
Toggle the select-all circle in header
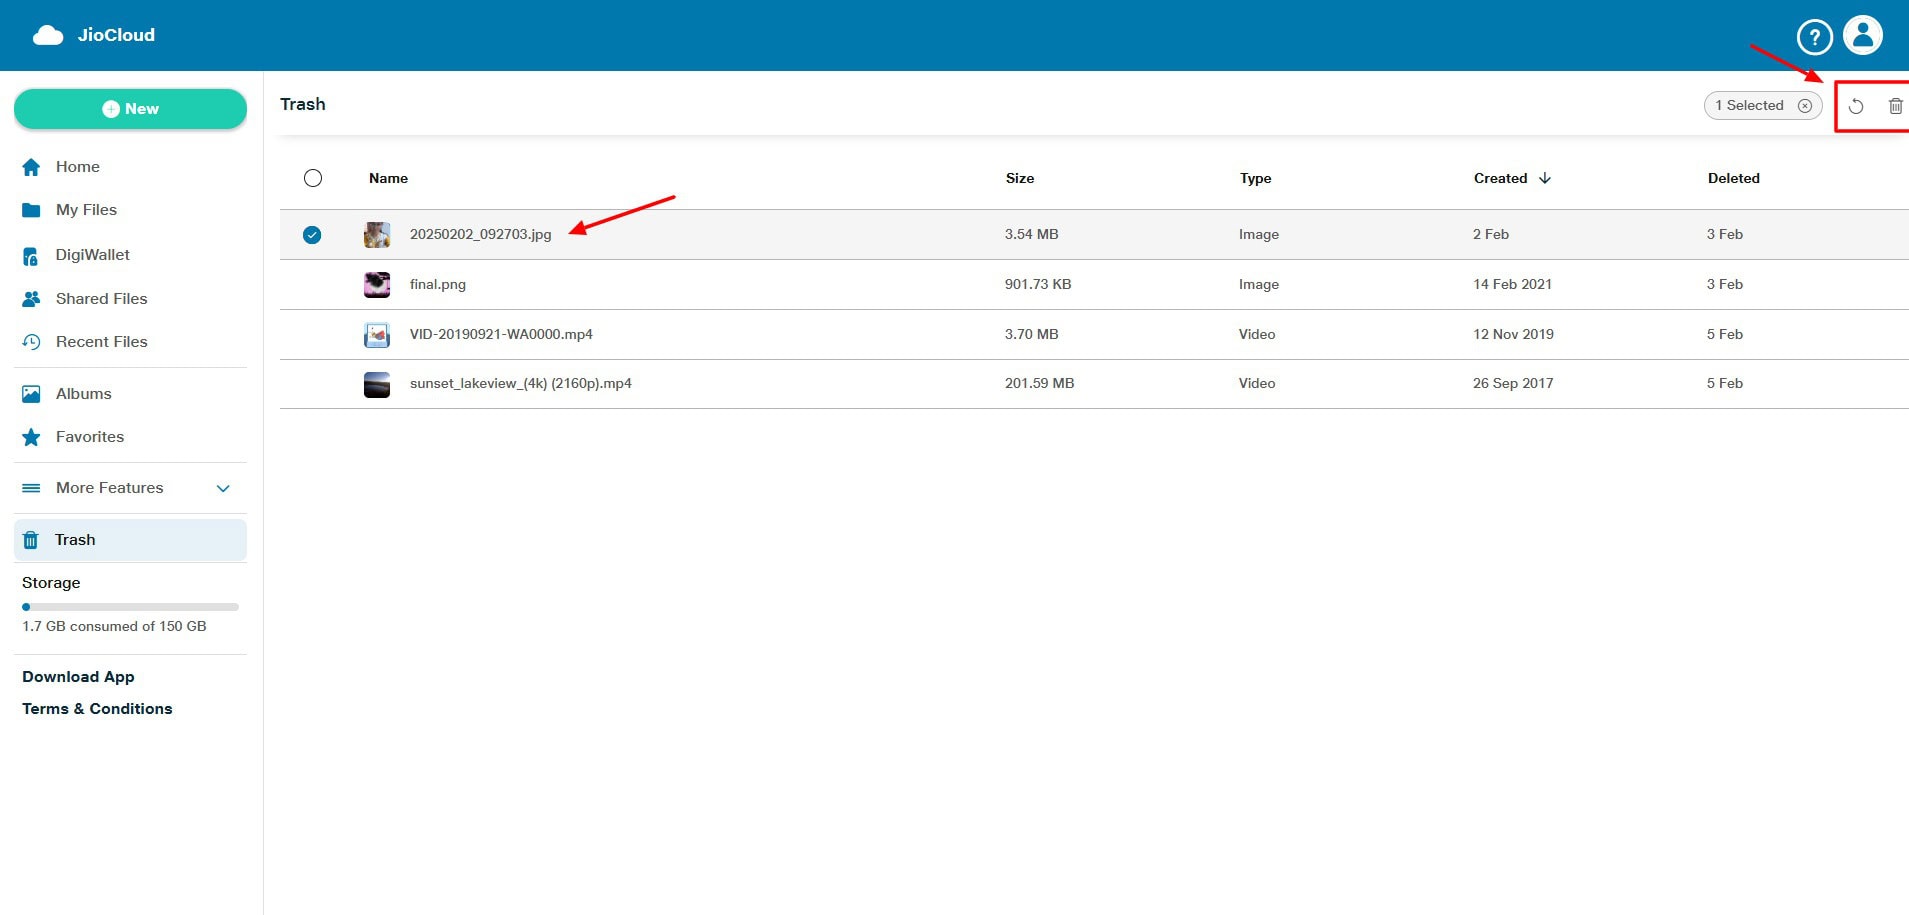tap(313, 178)
